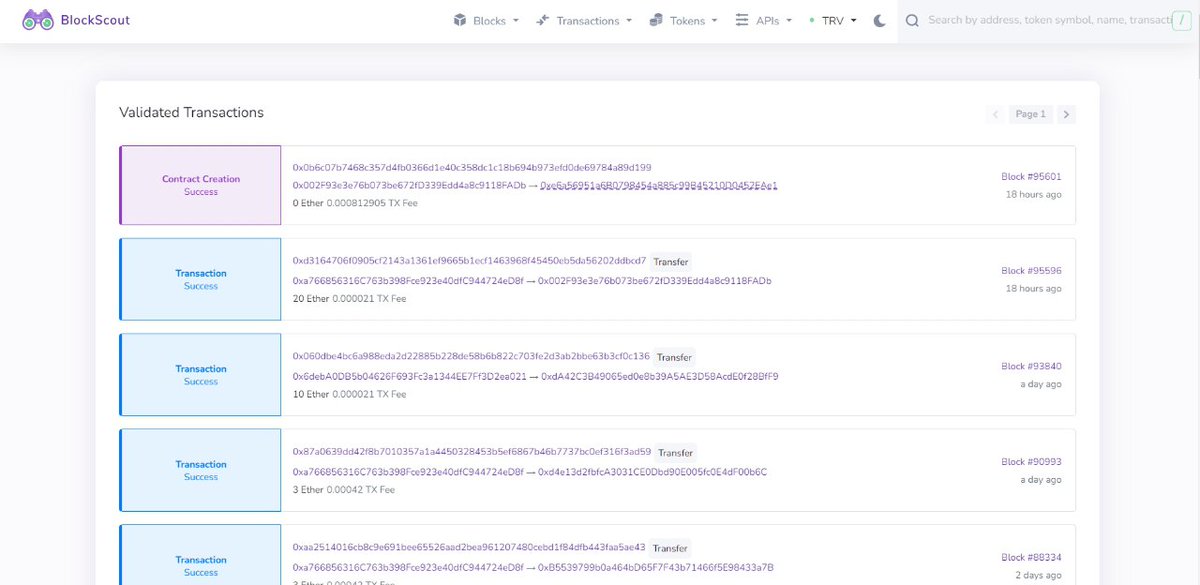The image size is (1200, 585).
Task: Open Block #93840 link
Action: pyautogui.click(x=1031, y=366)
